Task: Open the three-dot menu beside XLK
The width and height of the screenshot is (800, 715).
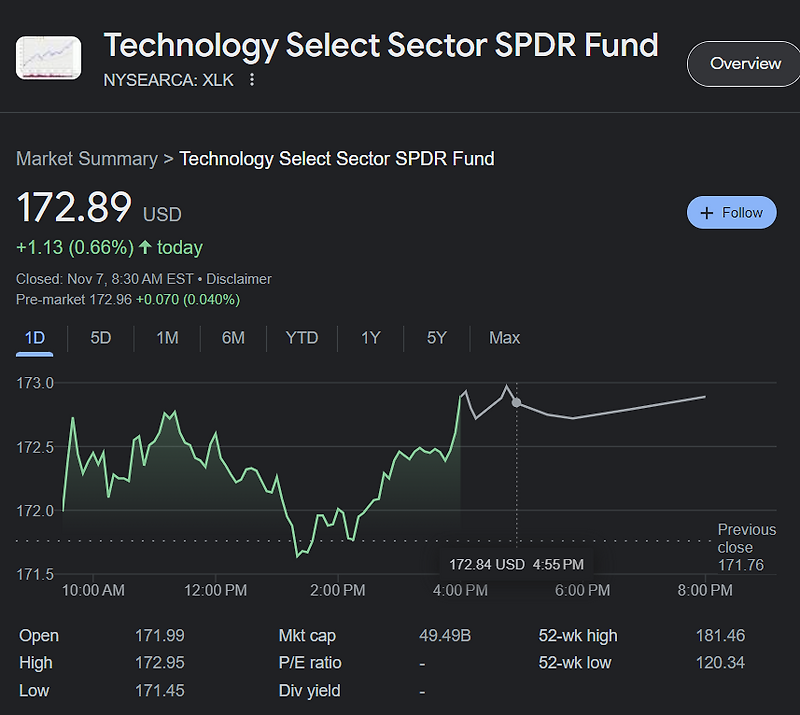Action: pyautogui.click(x=252, y=80)
